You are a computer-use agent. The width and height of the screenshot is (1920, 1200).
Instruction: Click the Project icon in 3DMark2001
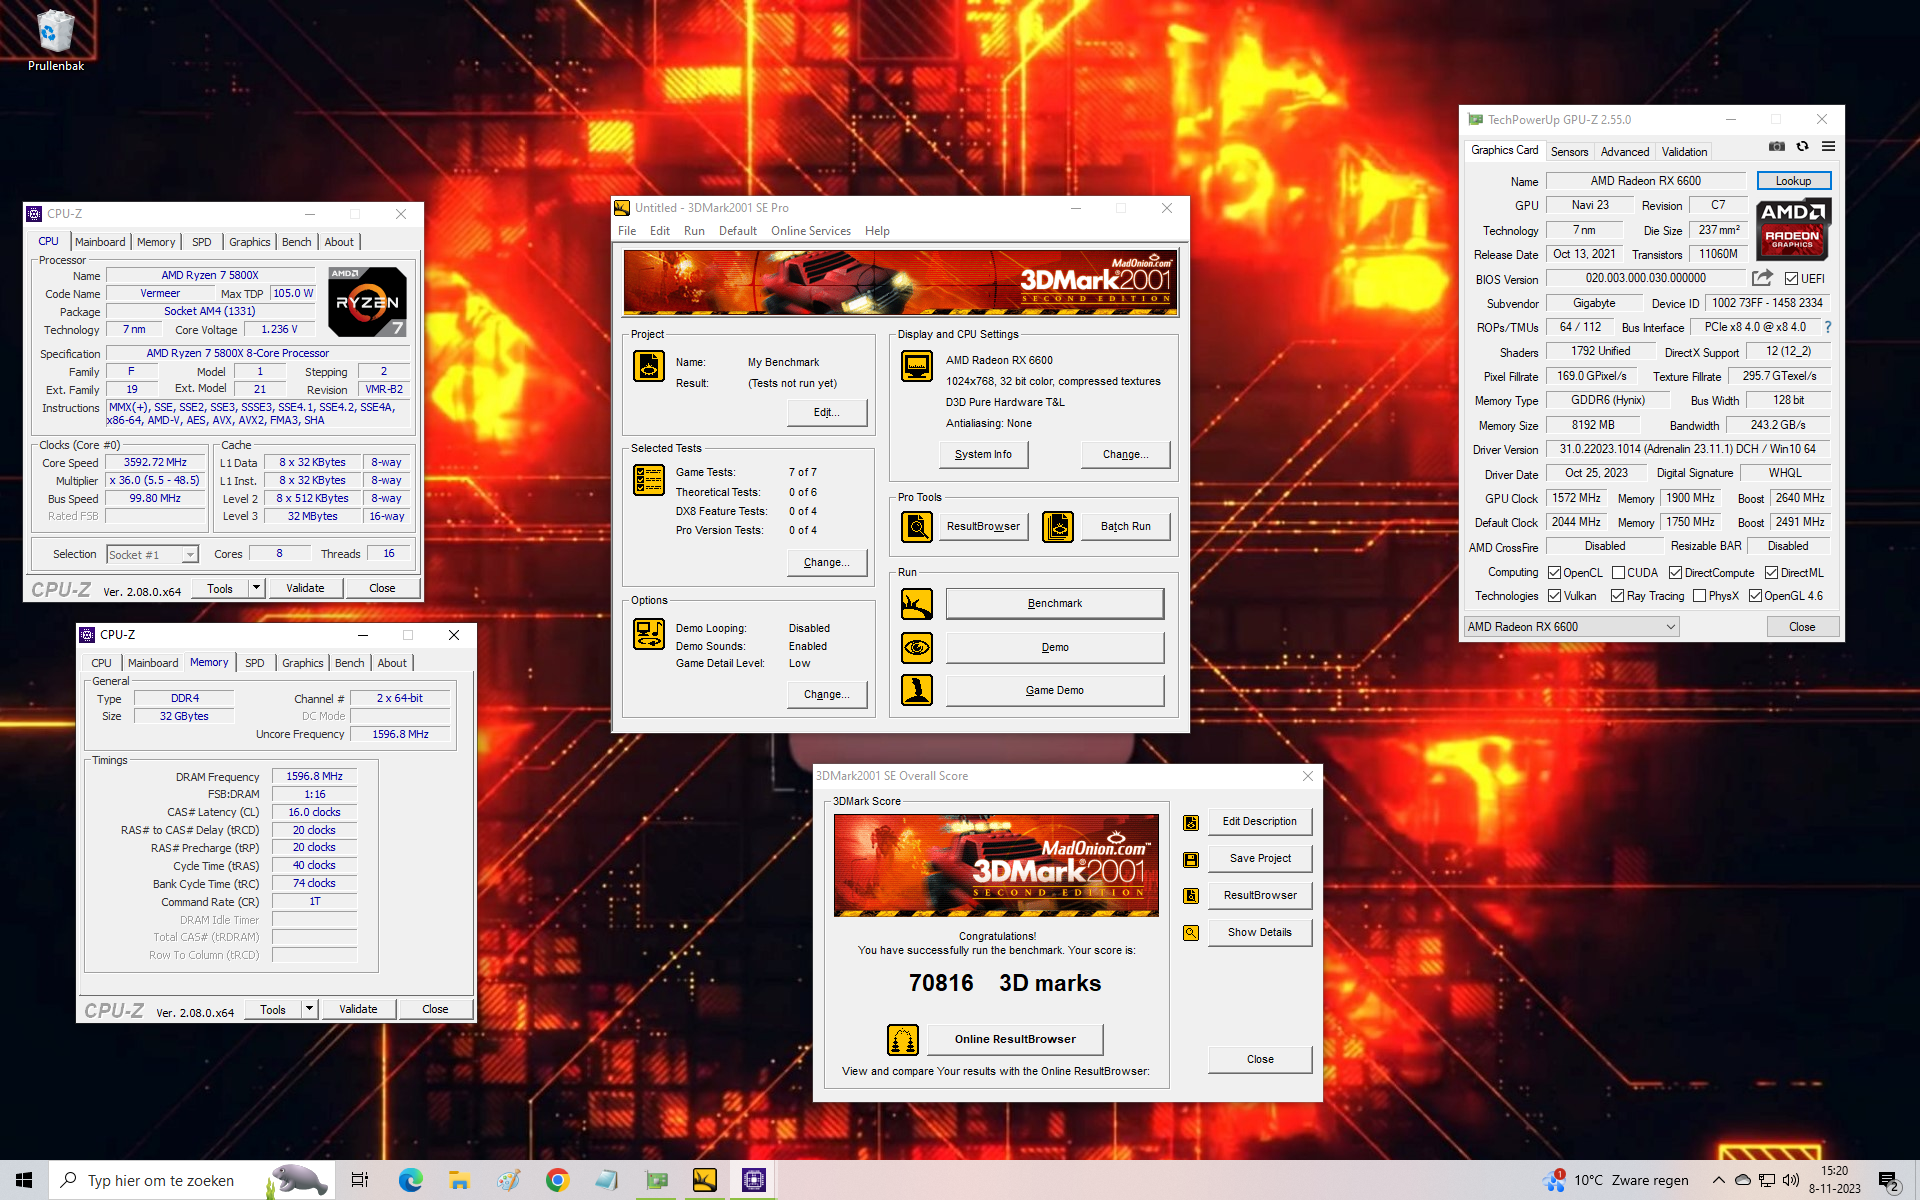649,366
